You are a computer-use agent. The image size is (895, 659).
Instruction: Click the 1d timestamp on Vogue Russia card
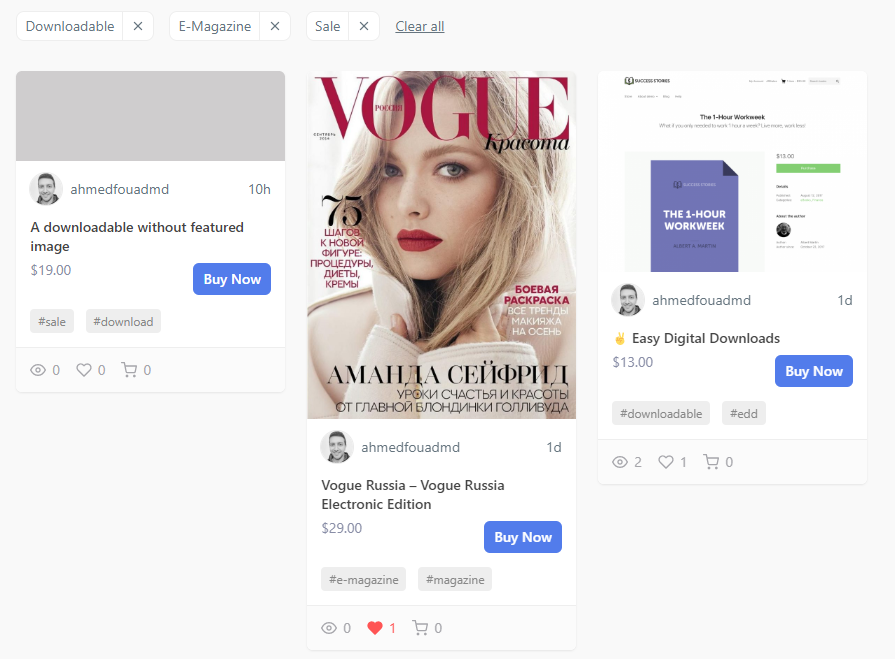554,447
